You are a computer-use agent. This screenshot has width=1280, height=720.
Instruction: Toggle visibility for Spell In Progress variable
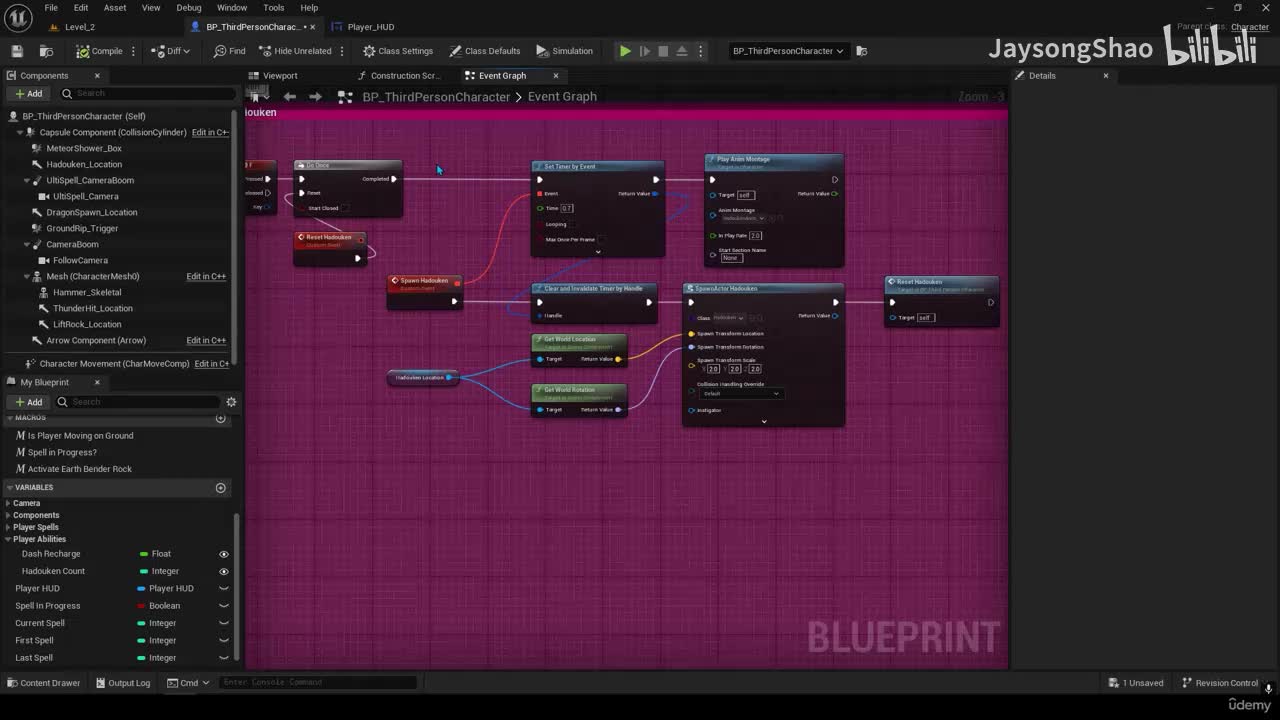(x=224, y=606)
